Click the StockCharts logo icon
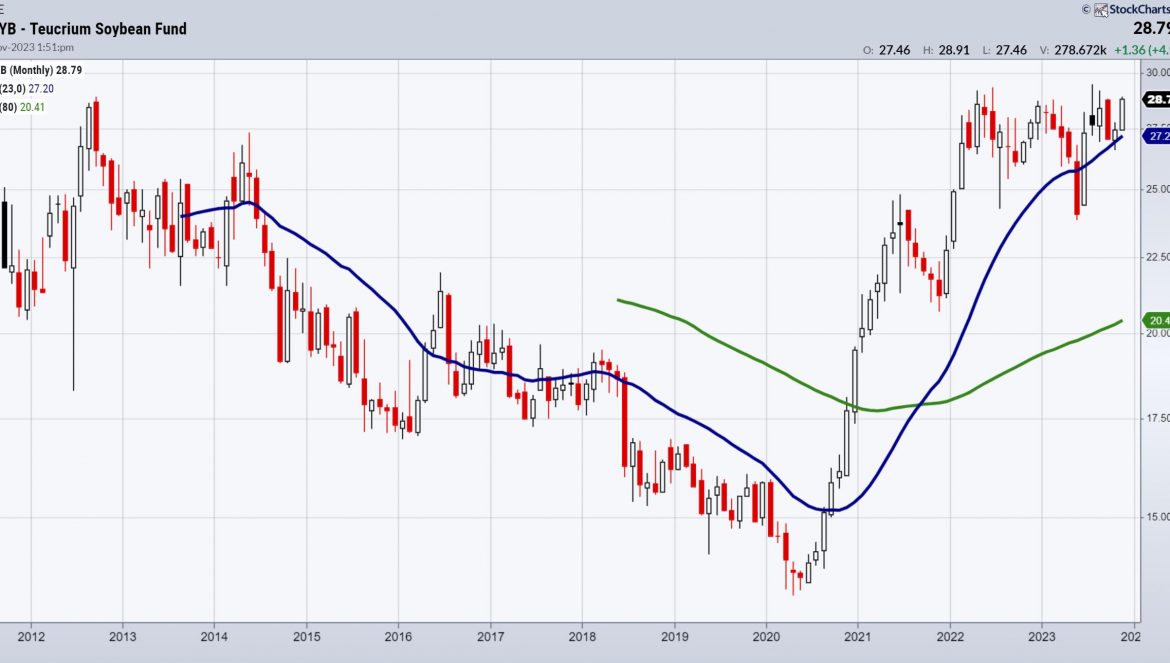This screenshot has width=1170, height=663. 1101,10
